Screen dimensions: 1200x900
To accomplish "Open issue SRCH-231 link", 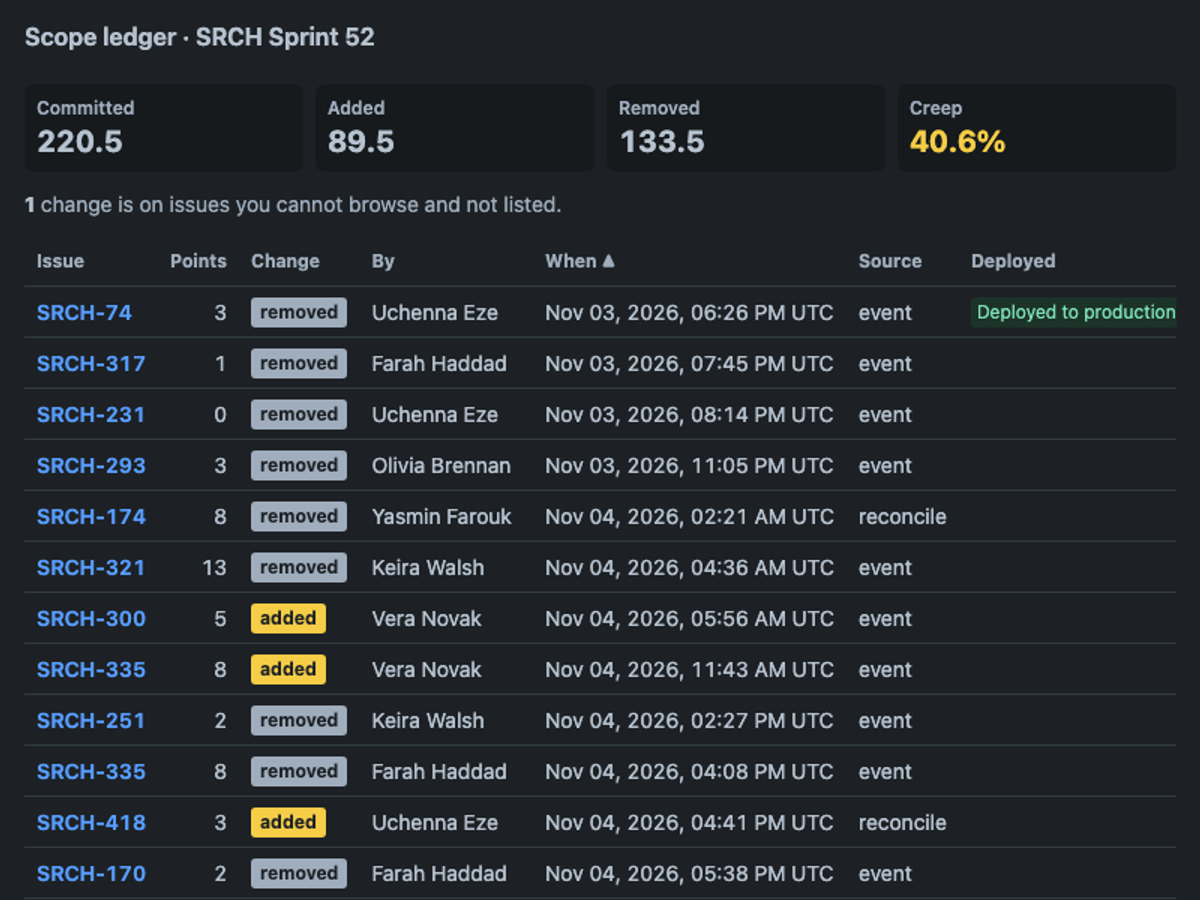I will (91, 414).
